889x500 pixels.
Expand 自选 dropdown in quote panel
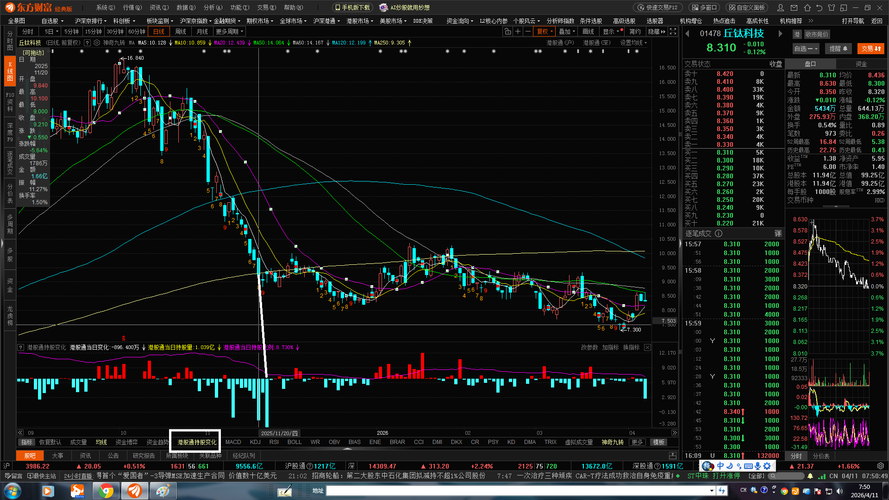(806, 49)
